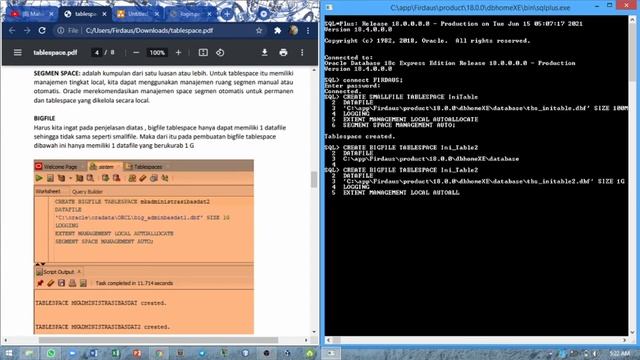Click the sqlplus horizontal scrollbar thumb

(x=336, y=340)
